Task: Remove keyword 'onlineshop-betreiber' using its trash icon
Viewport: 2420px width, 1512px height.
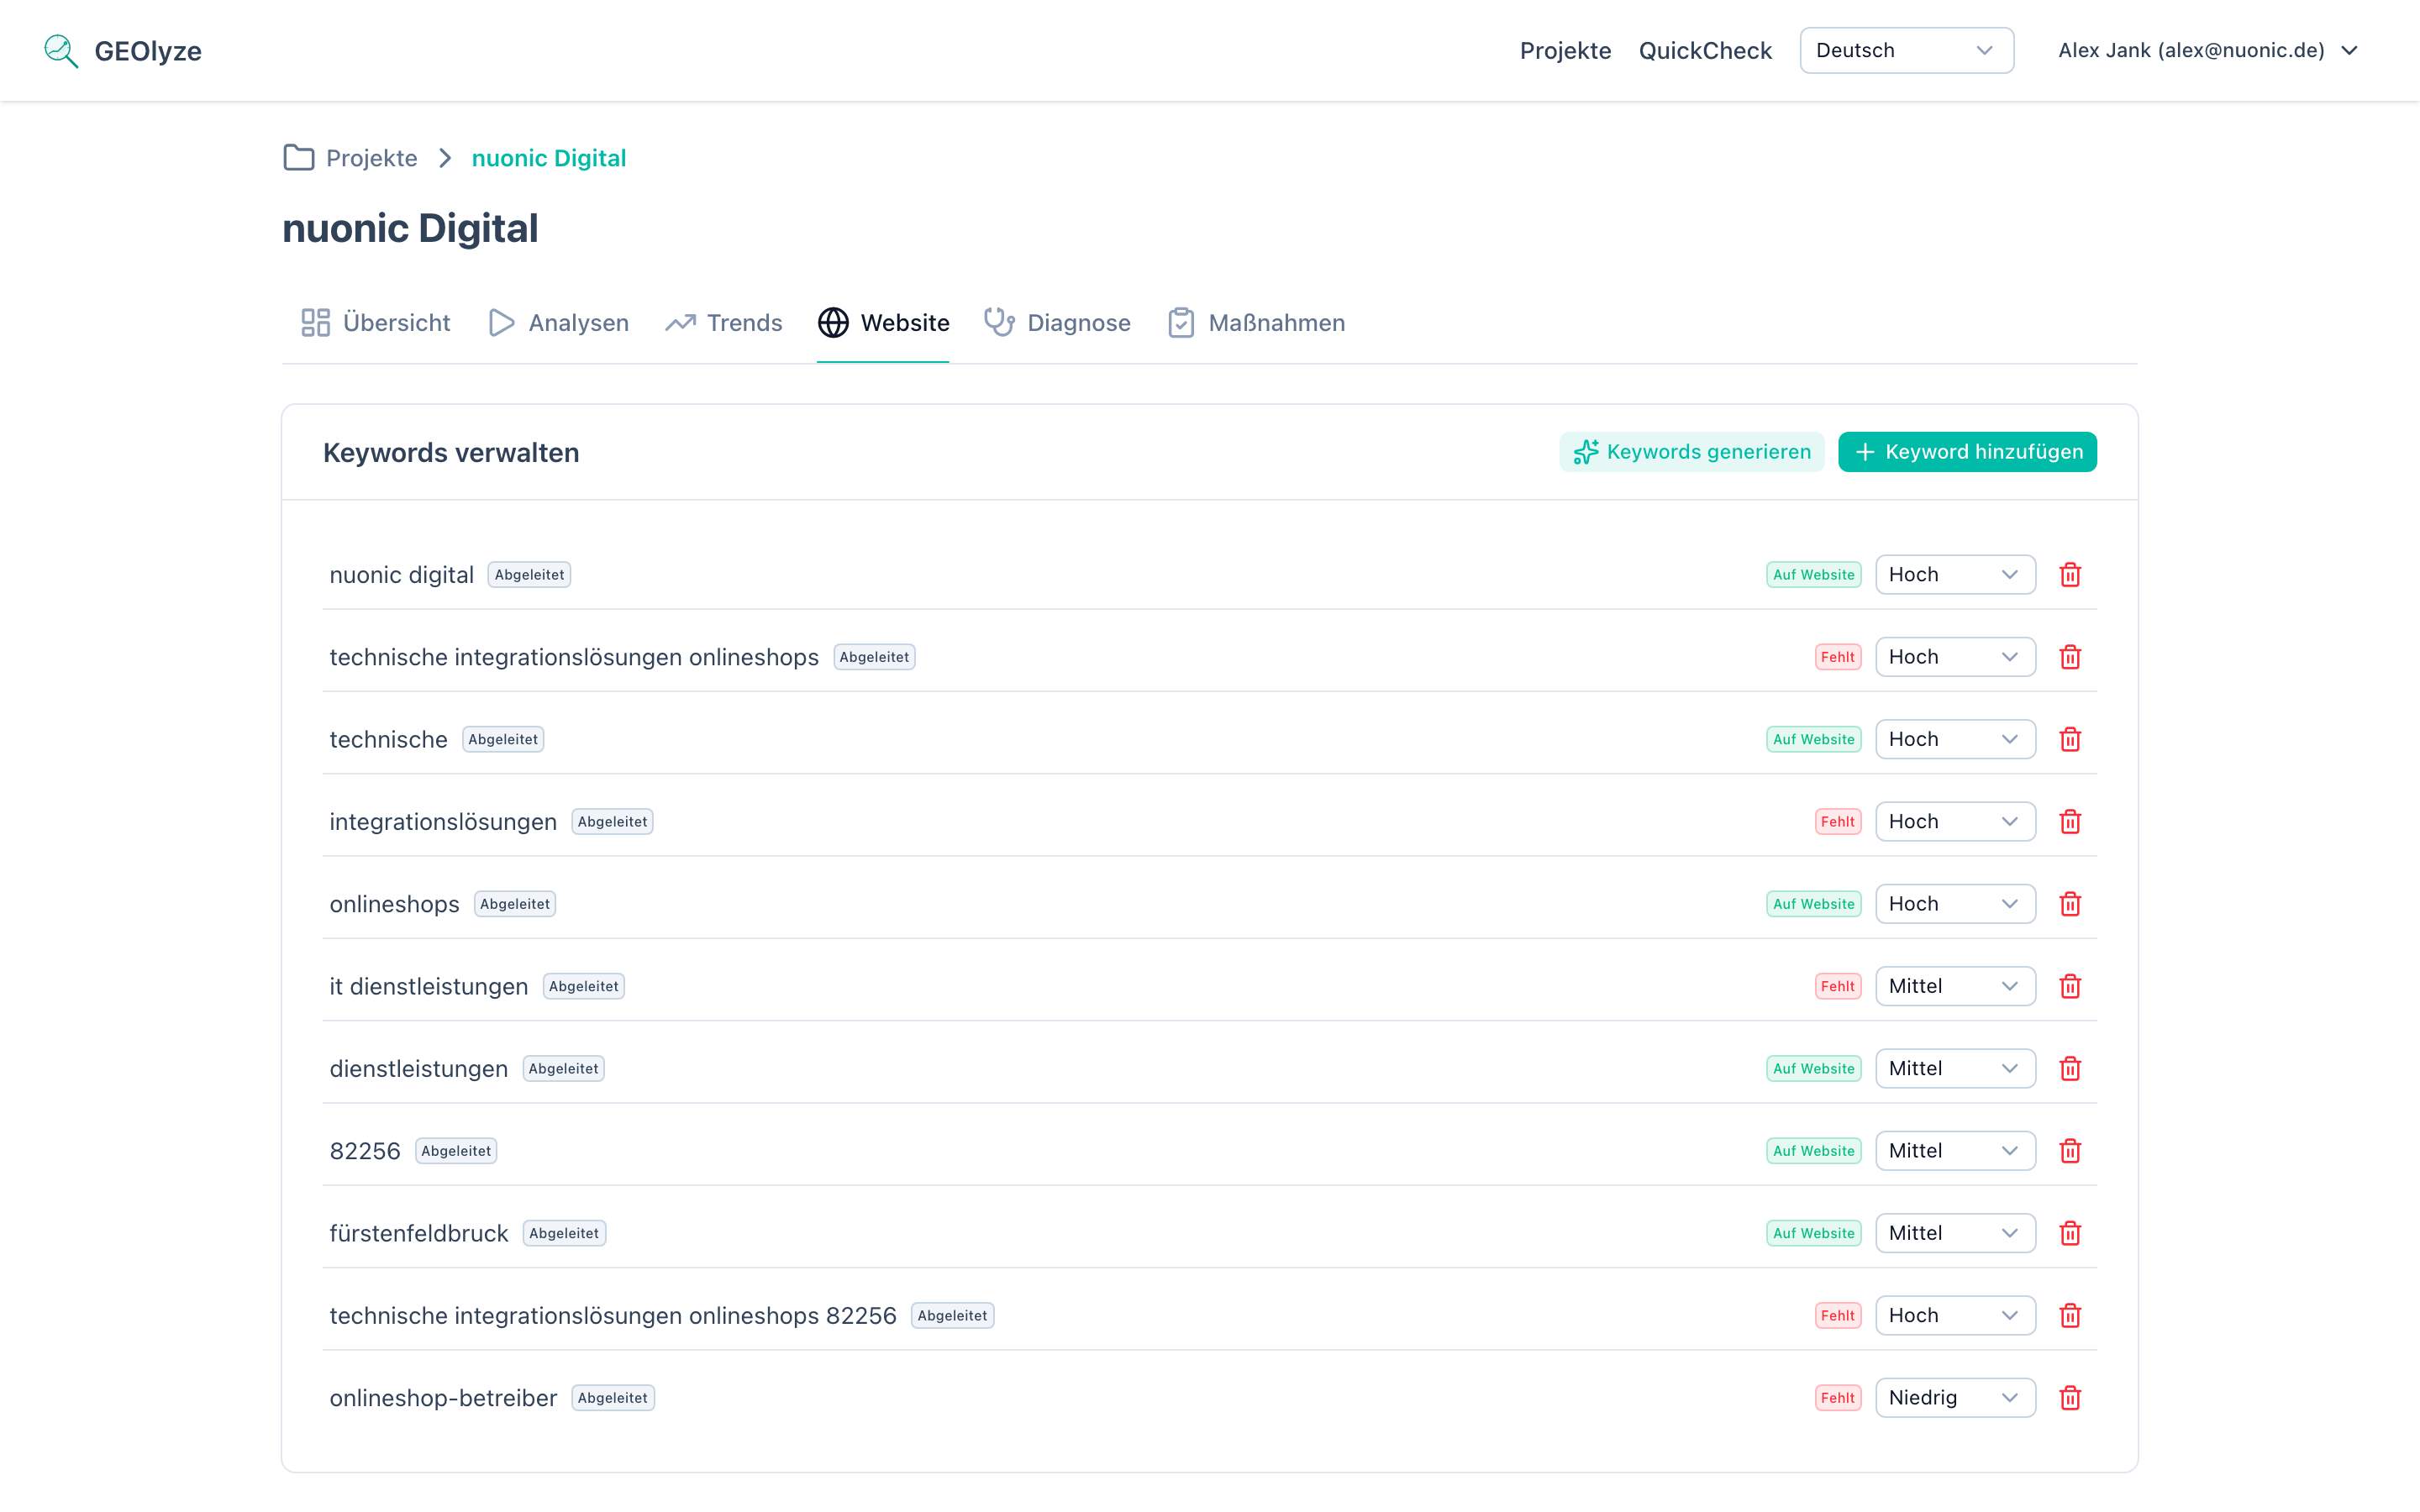Action: coord(2071,1397)
